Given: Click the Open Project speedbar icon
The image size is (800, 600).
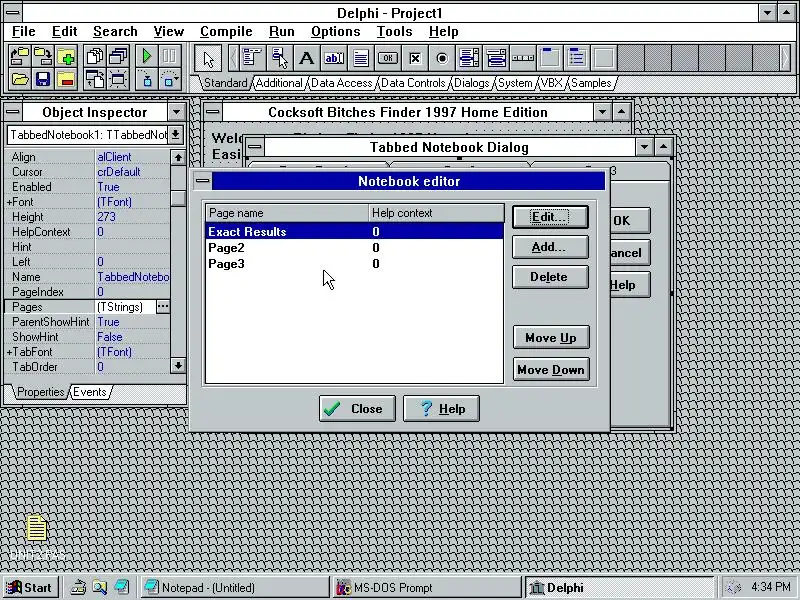Looking at the screenshot, I should (x=19, y=56).
